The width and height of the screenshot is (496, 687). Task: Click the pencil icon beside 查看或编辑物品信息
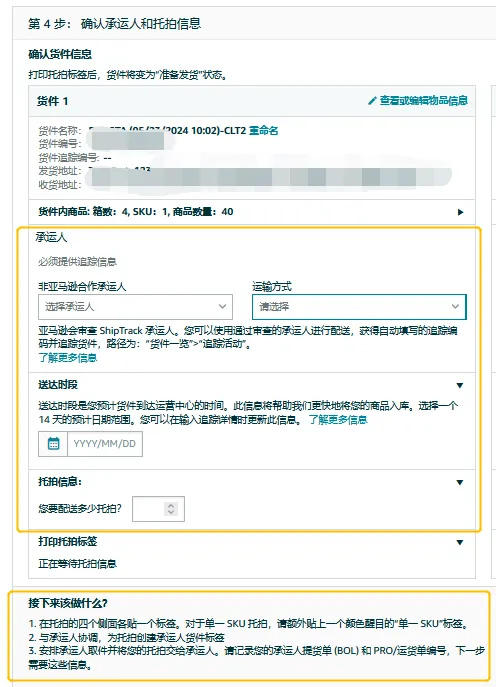(372, 101)
